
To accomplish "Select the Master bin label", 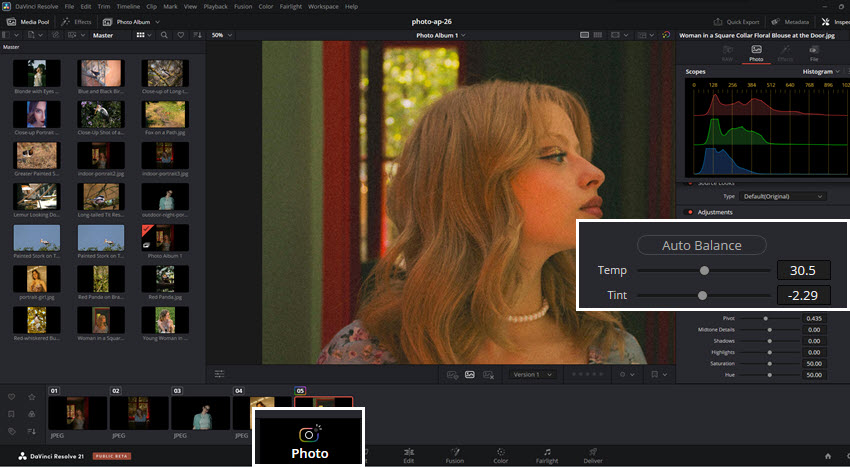I will click(102, 35).
